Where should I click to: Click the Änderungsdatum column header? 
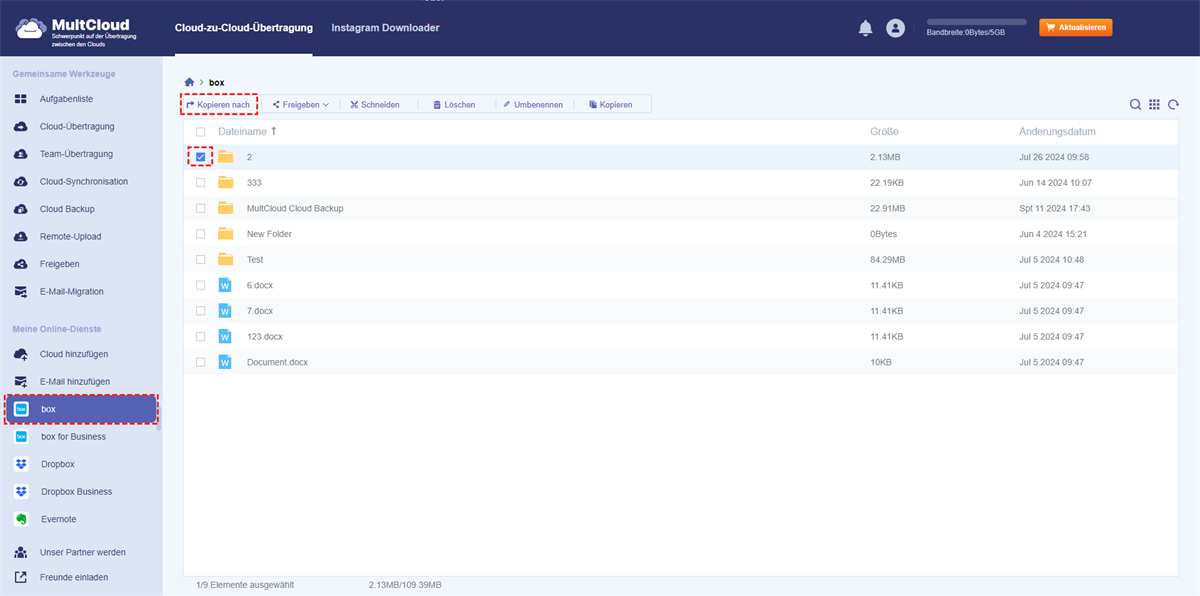coord(1057,132)
